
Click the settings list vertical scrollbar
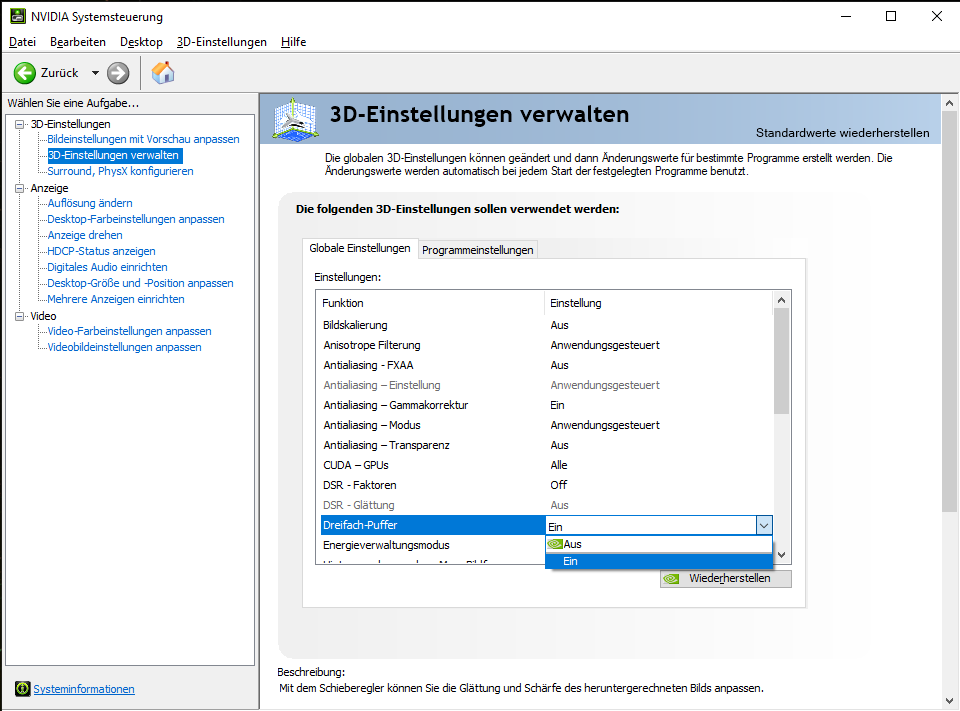click(781, 360)
